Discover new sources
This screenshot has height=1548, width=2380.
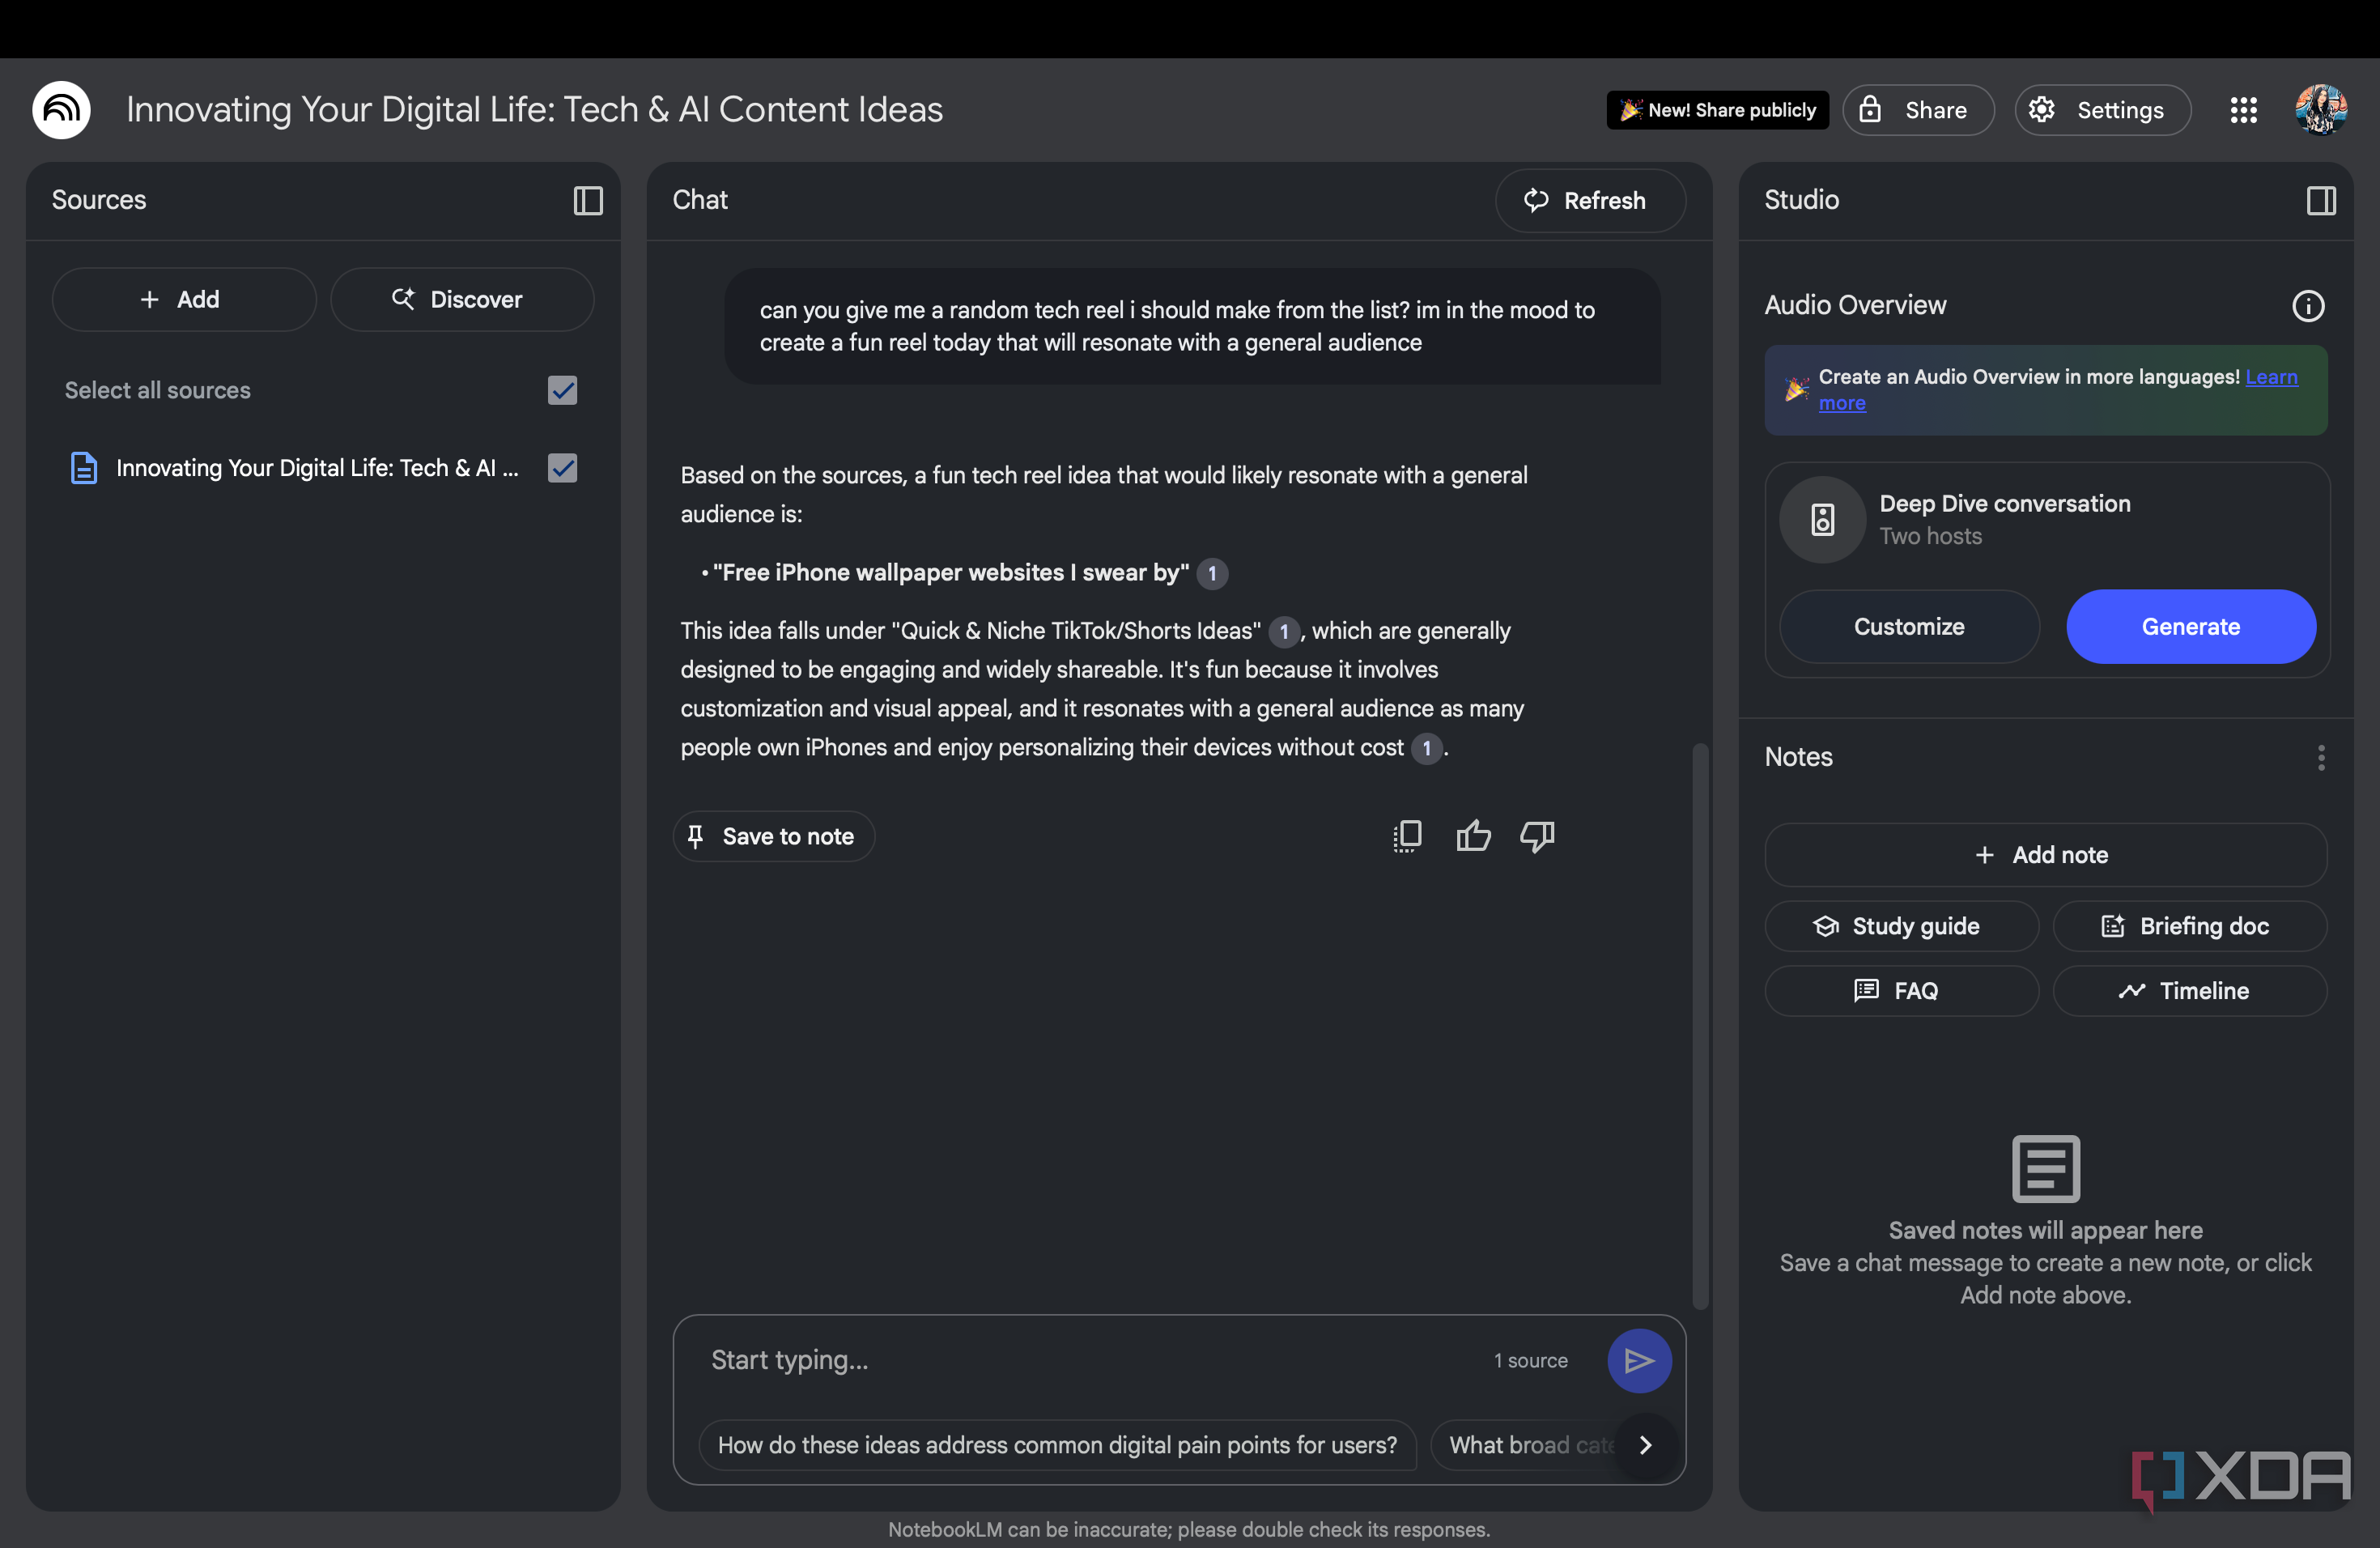(x=462, y=299)
